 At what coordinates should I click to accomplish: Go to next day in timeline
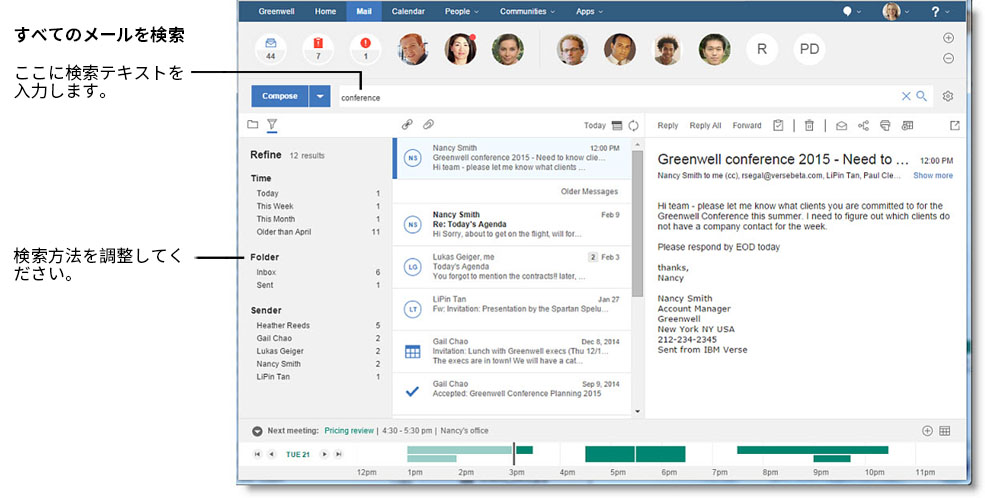coord(324,454)
